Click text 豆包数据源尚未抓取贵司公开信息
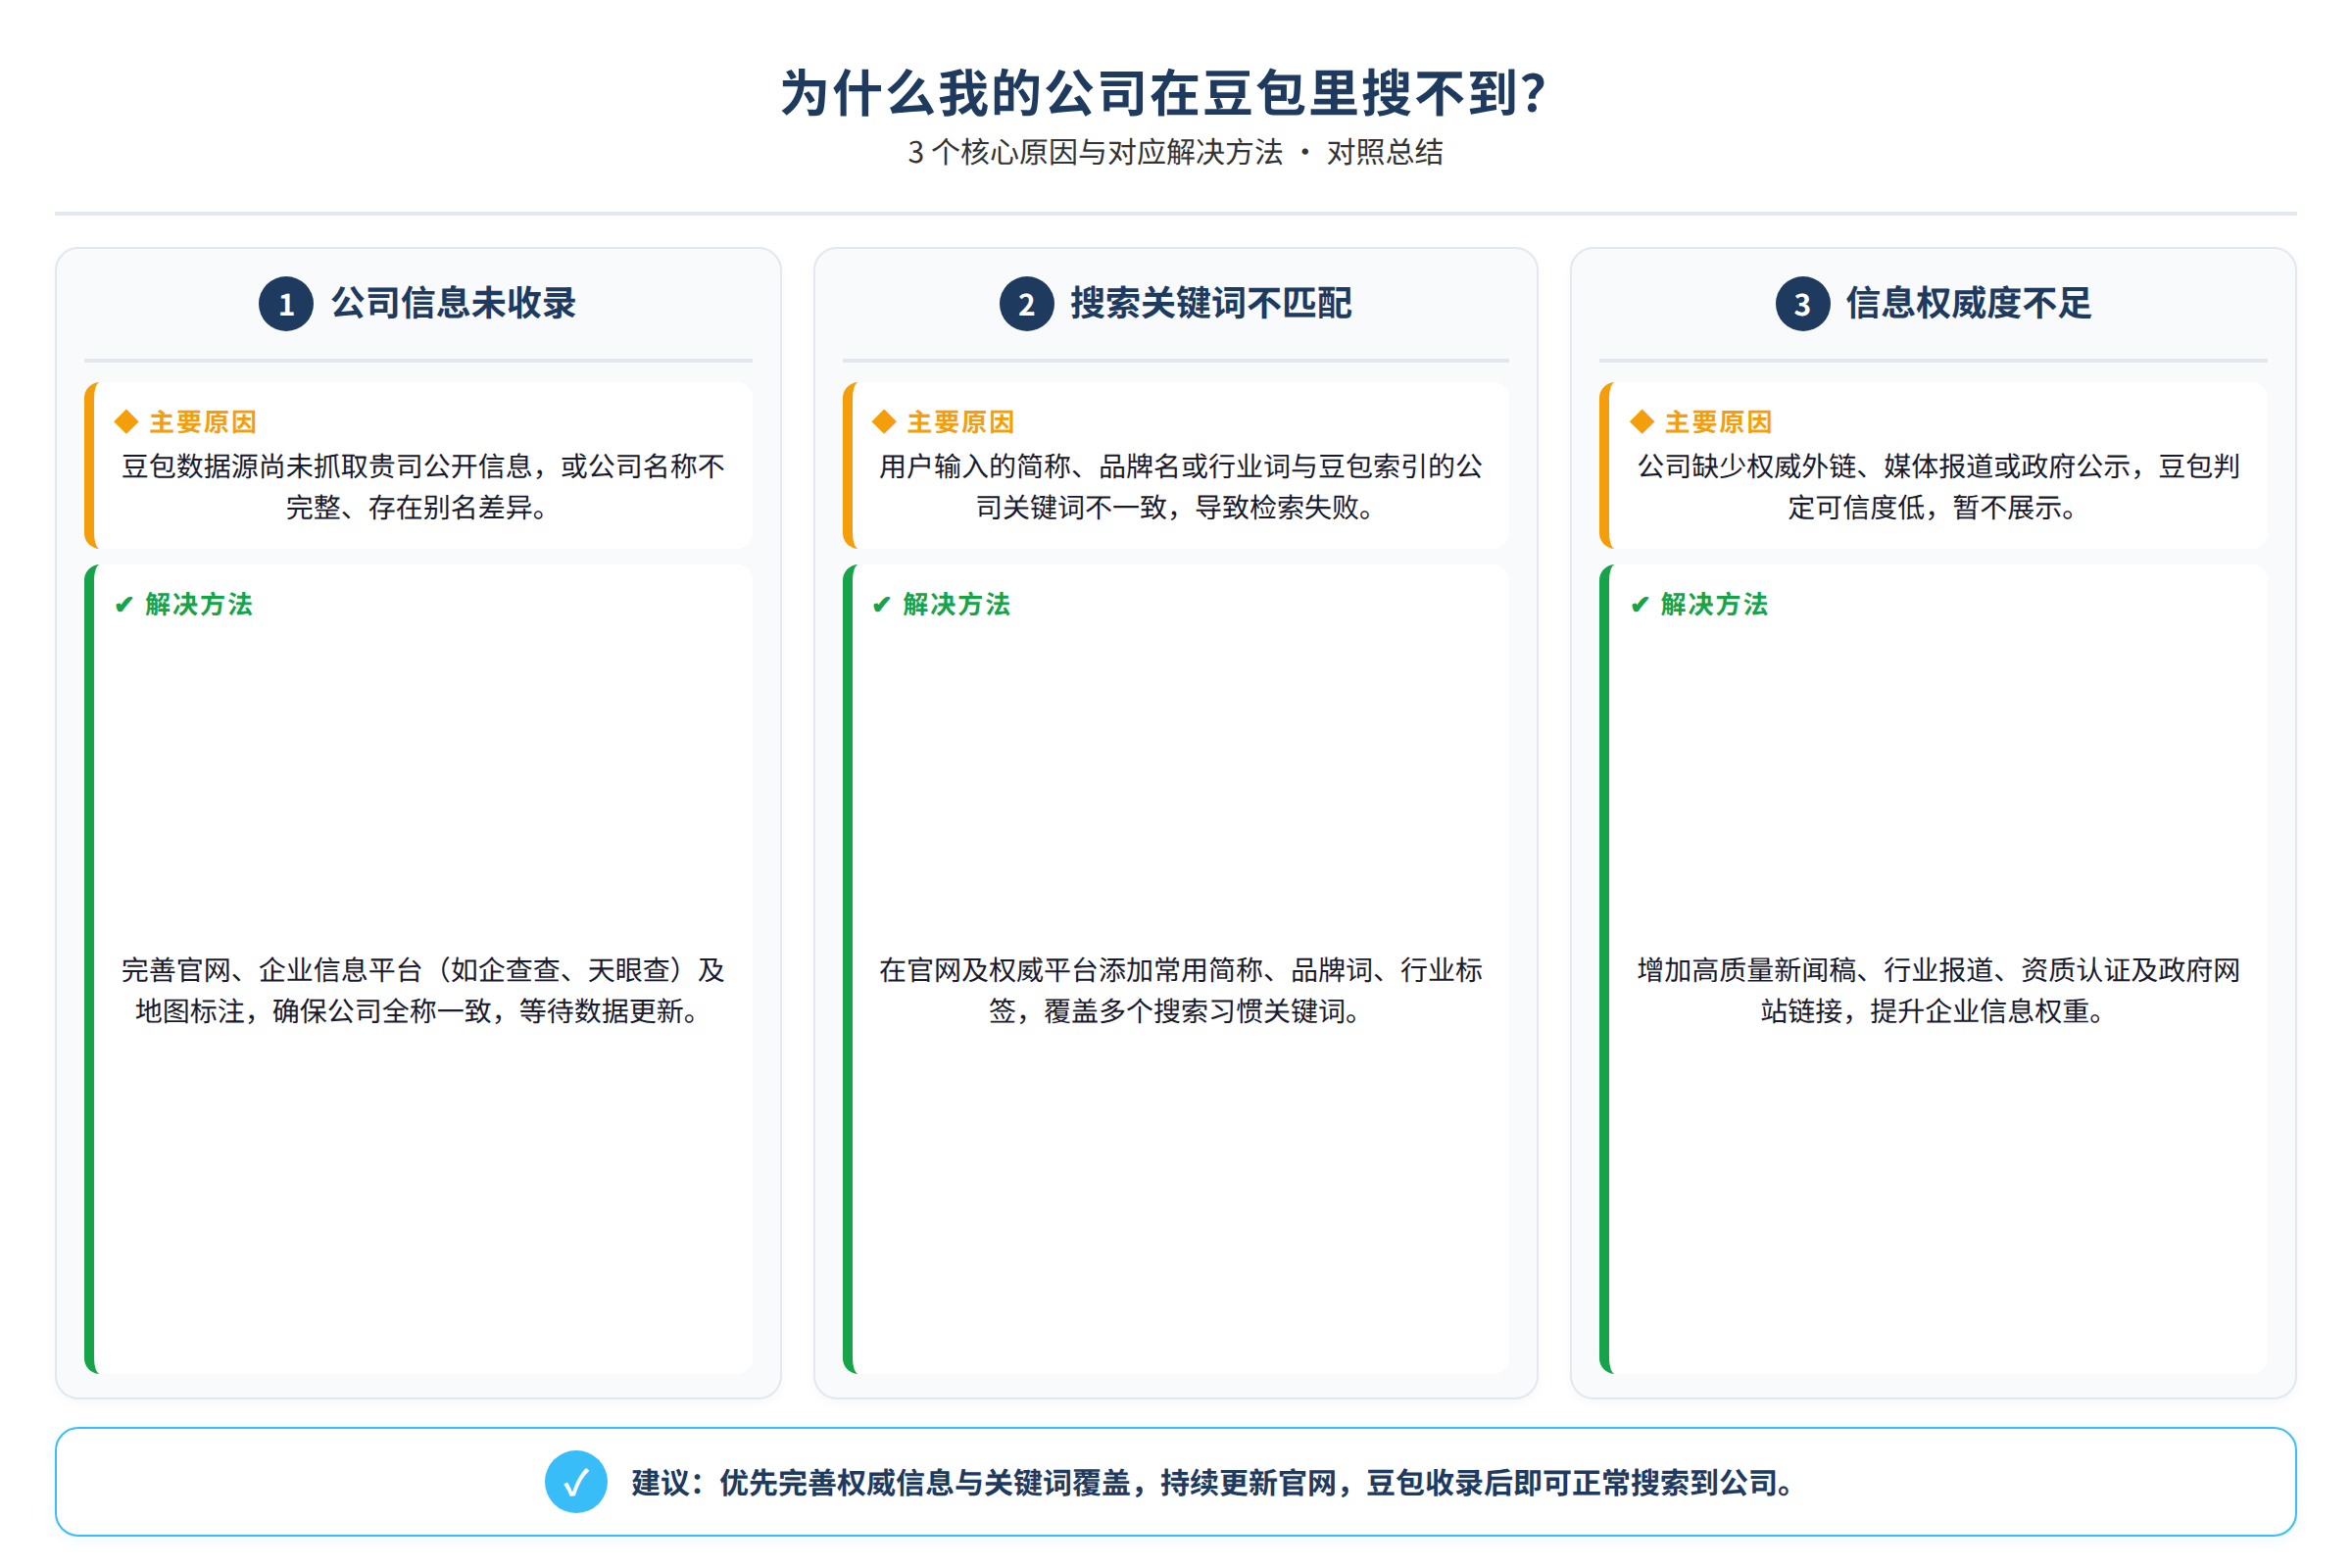The image size is (2352, 1568). coord(327,467)
